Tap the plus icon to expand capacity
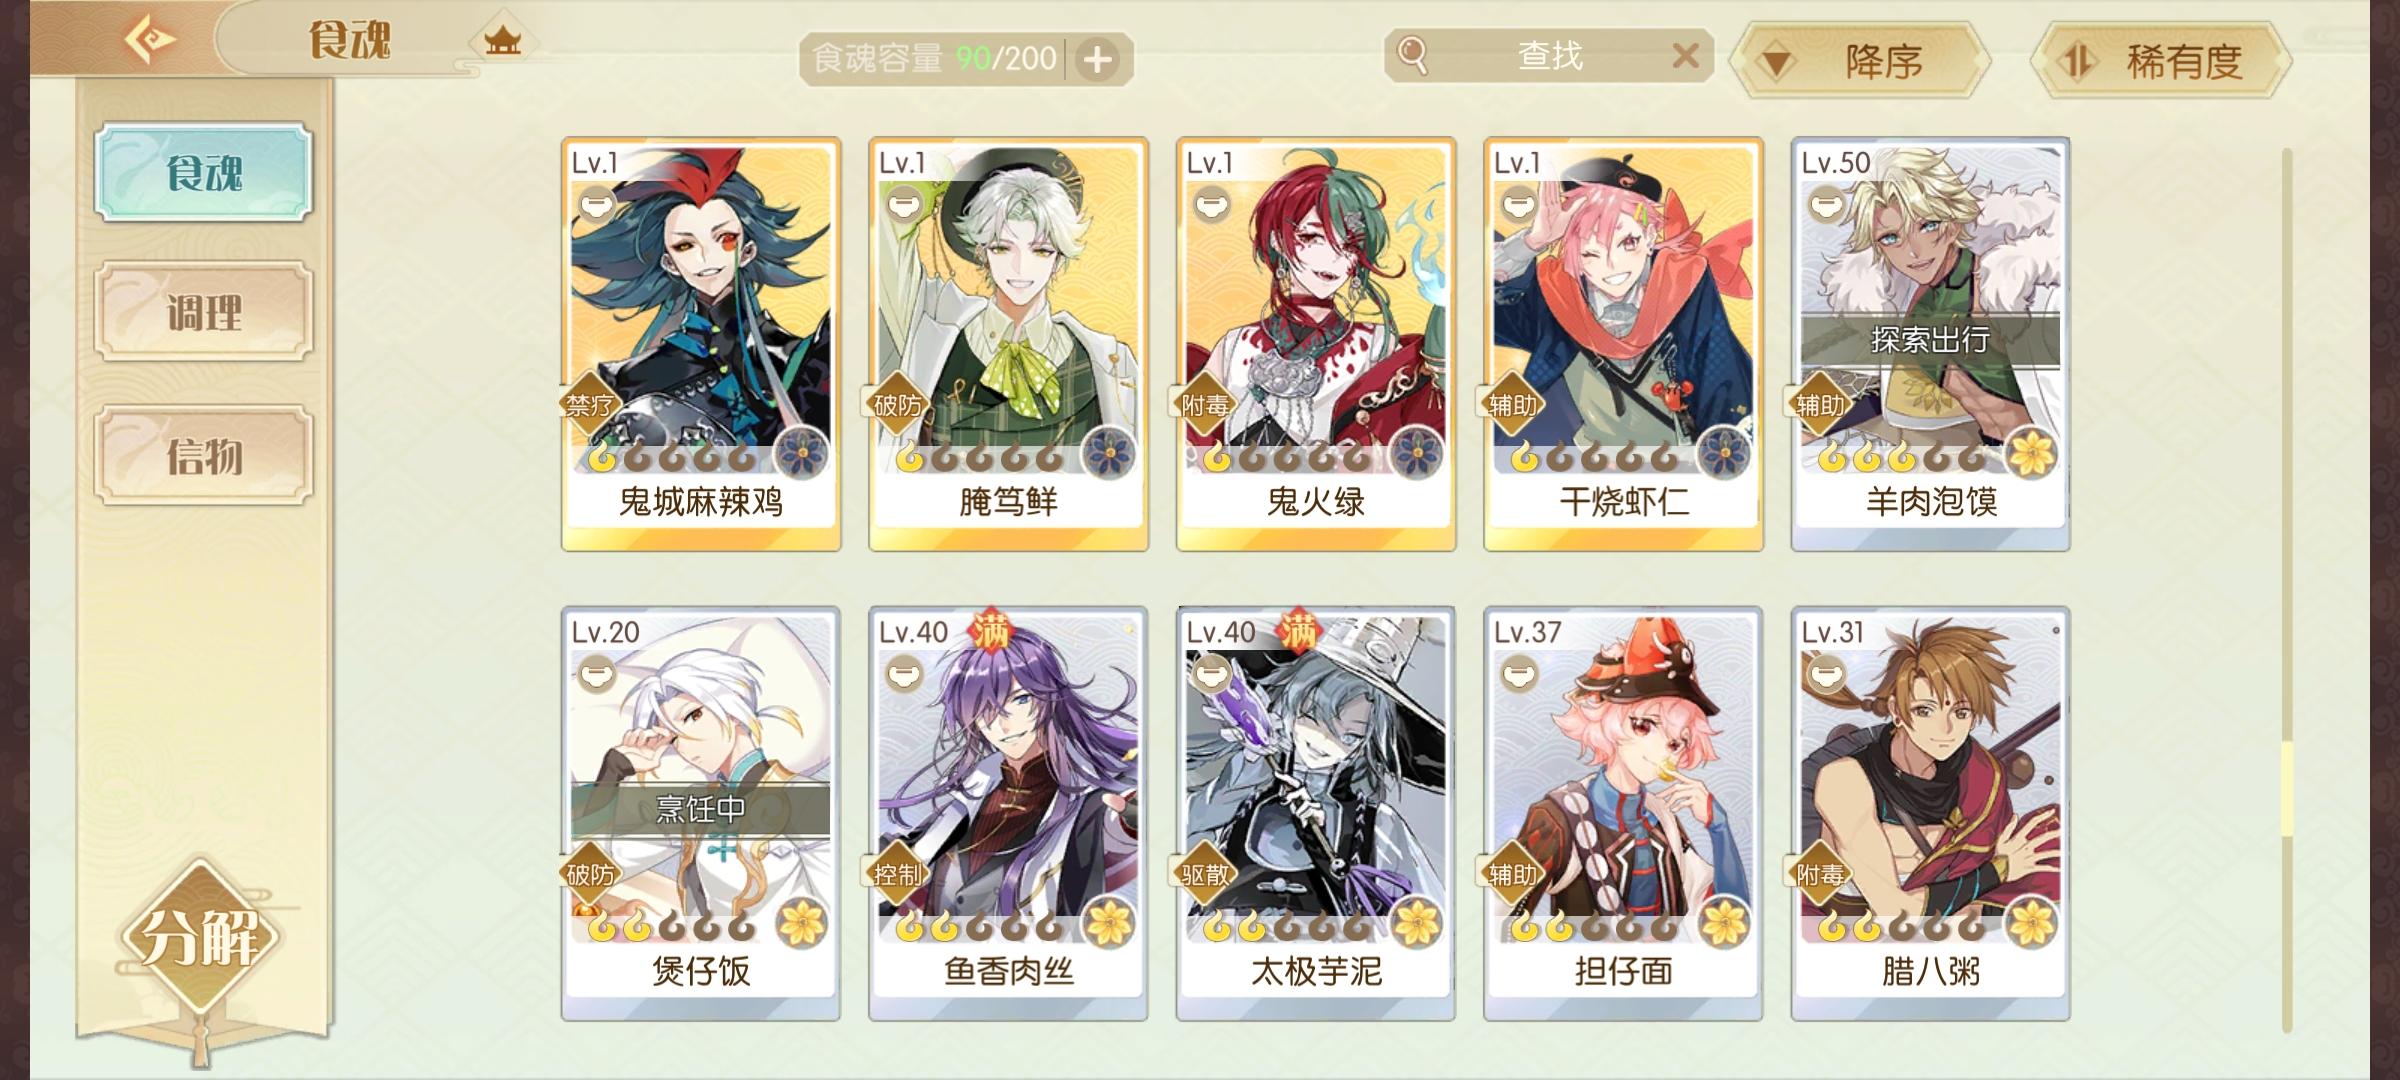The height and width of the screenshot is (1080, 2400). 1098,60
